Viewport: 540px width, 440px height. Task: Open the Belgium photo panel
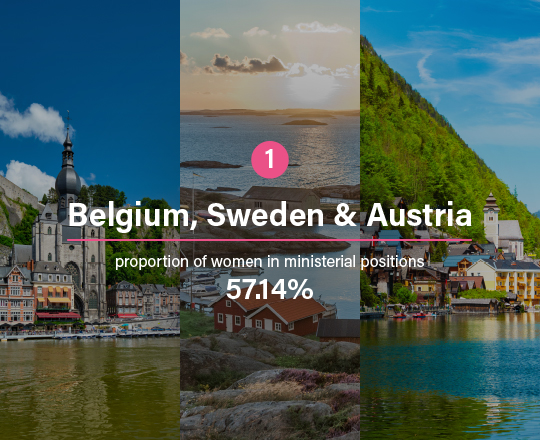90,220
